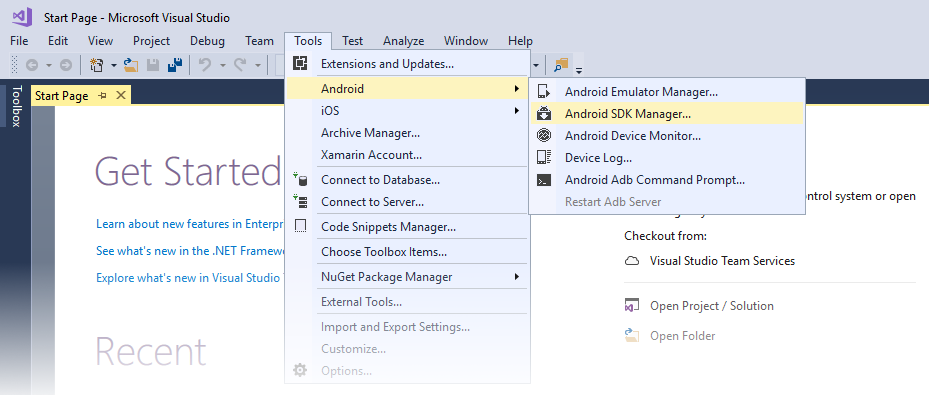Click the Device Log icon
This screenshot has height=395, width=929.
[x=544, y=158]
